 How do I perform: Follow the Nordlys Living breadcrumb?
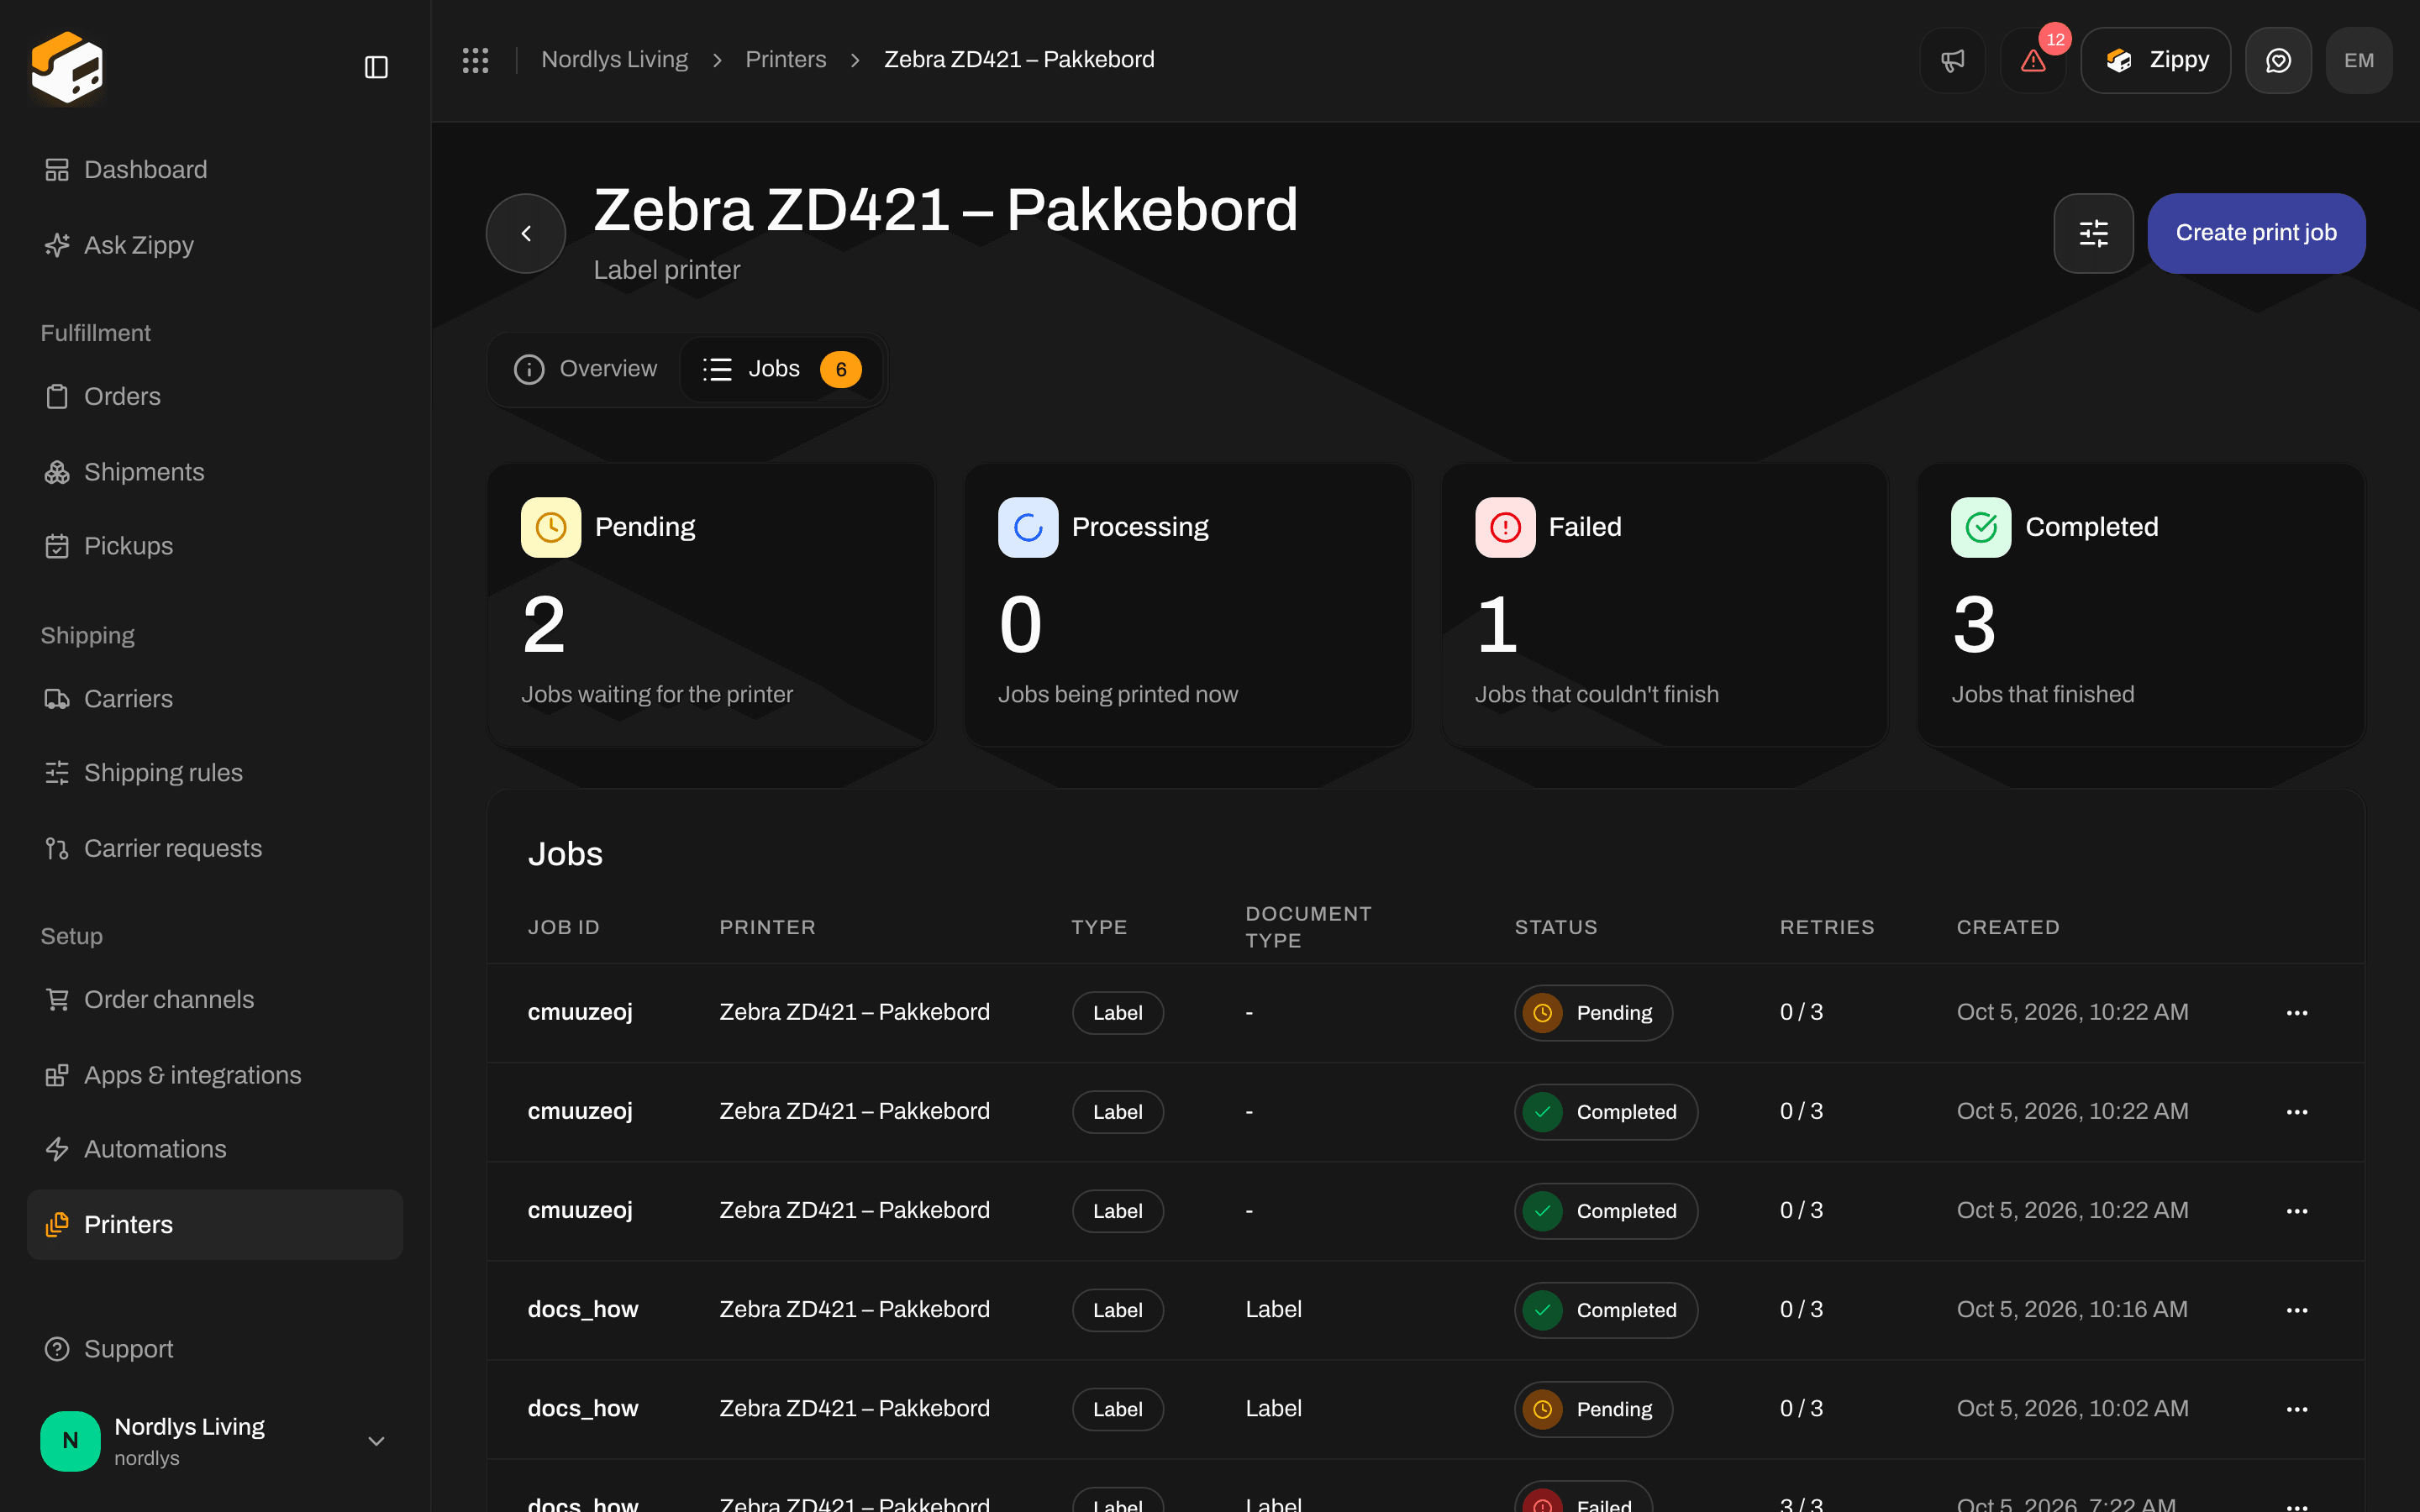614,60
